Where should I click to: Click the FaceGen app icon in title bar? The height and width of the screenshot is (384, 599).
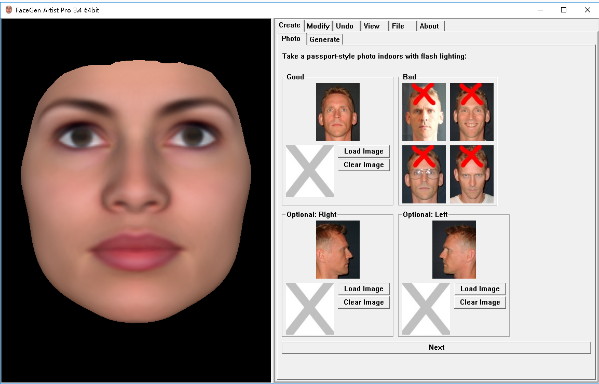(8, 10)
